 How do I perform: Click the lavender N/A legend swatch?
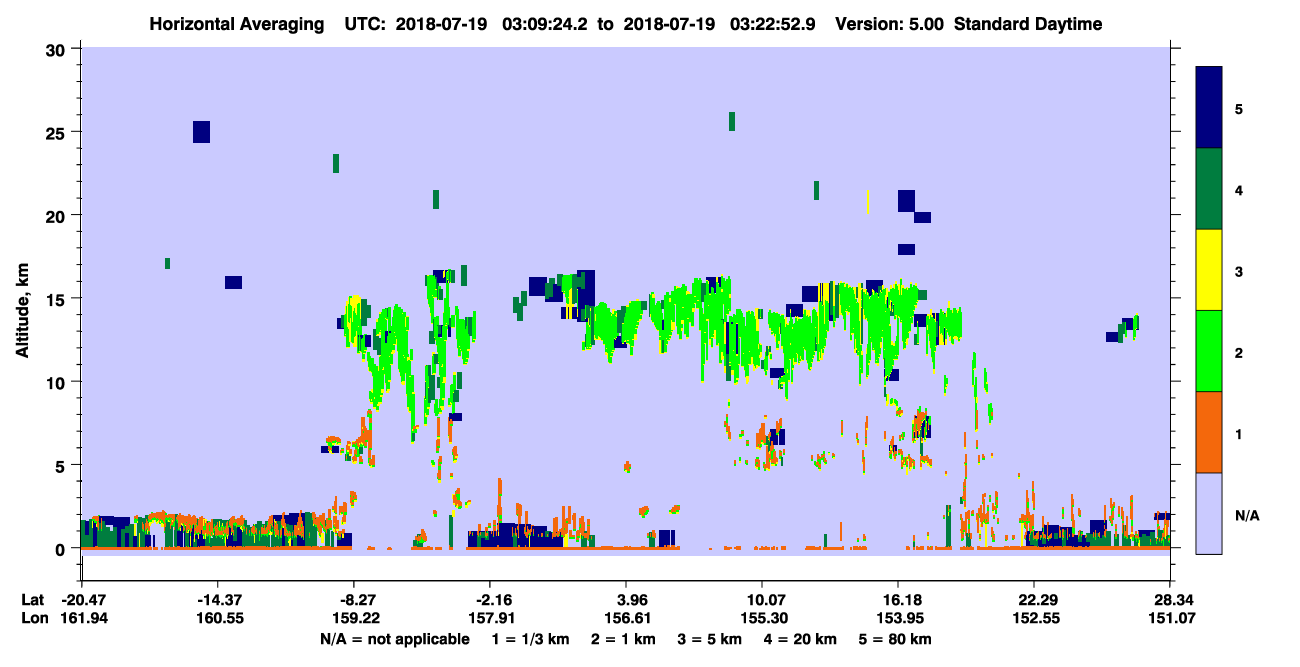(x=1209, y=513)
